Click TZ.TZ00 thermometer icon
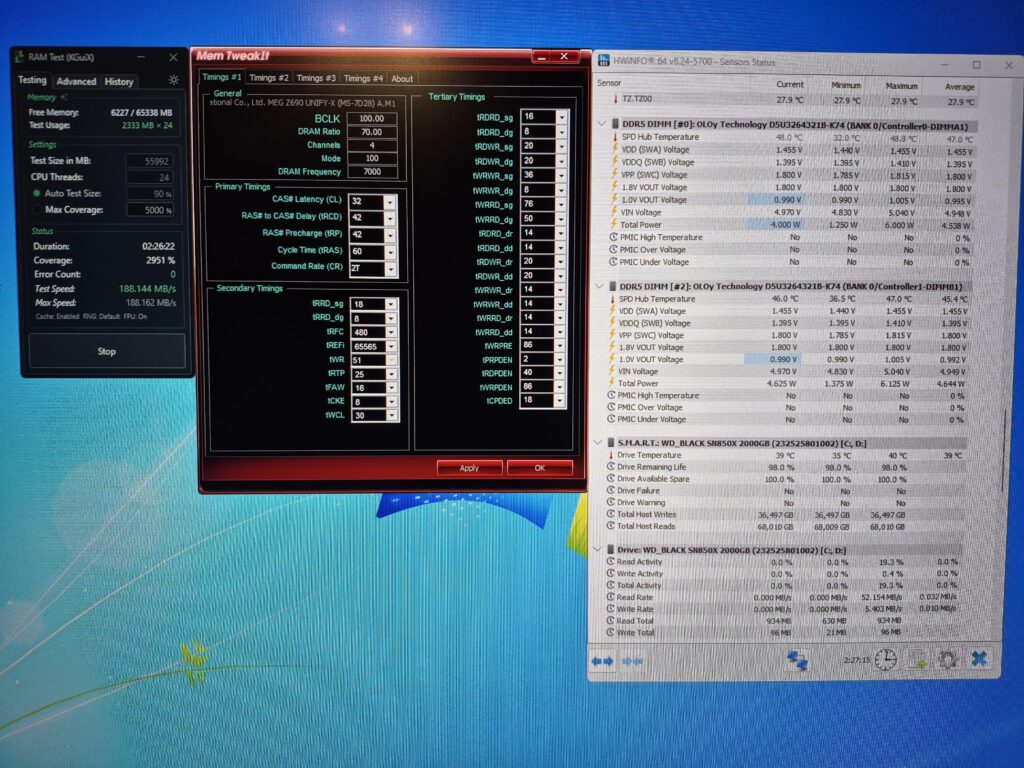 pyautogui.click(x=615, y=99)
